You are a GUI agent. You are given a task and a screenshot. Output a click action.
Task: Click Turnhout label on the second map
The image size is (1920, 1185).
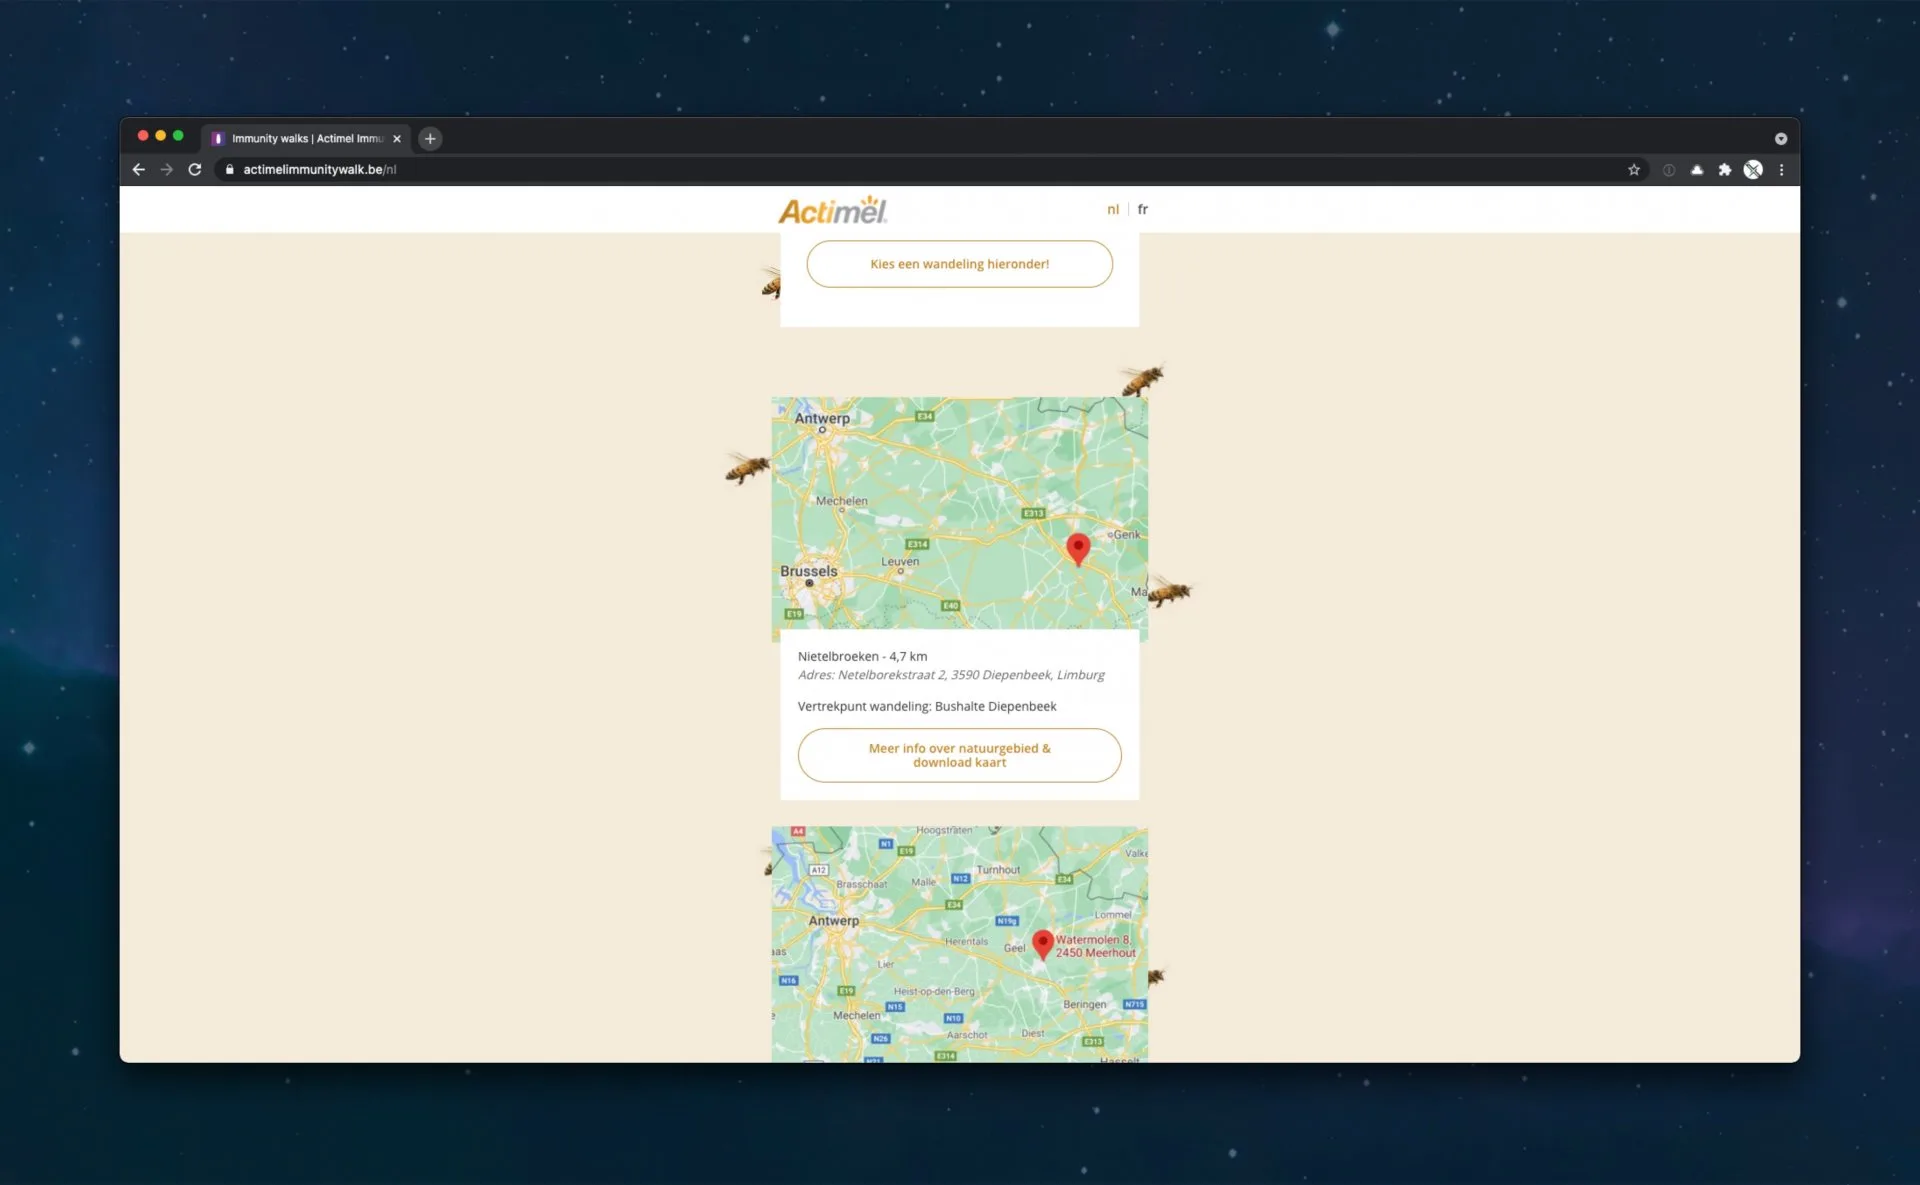tap(998, 870)
